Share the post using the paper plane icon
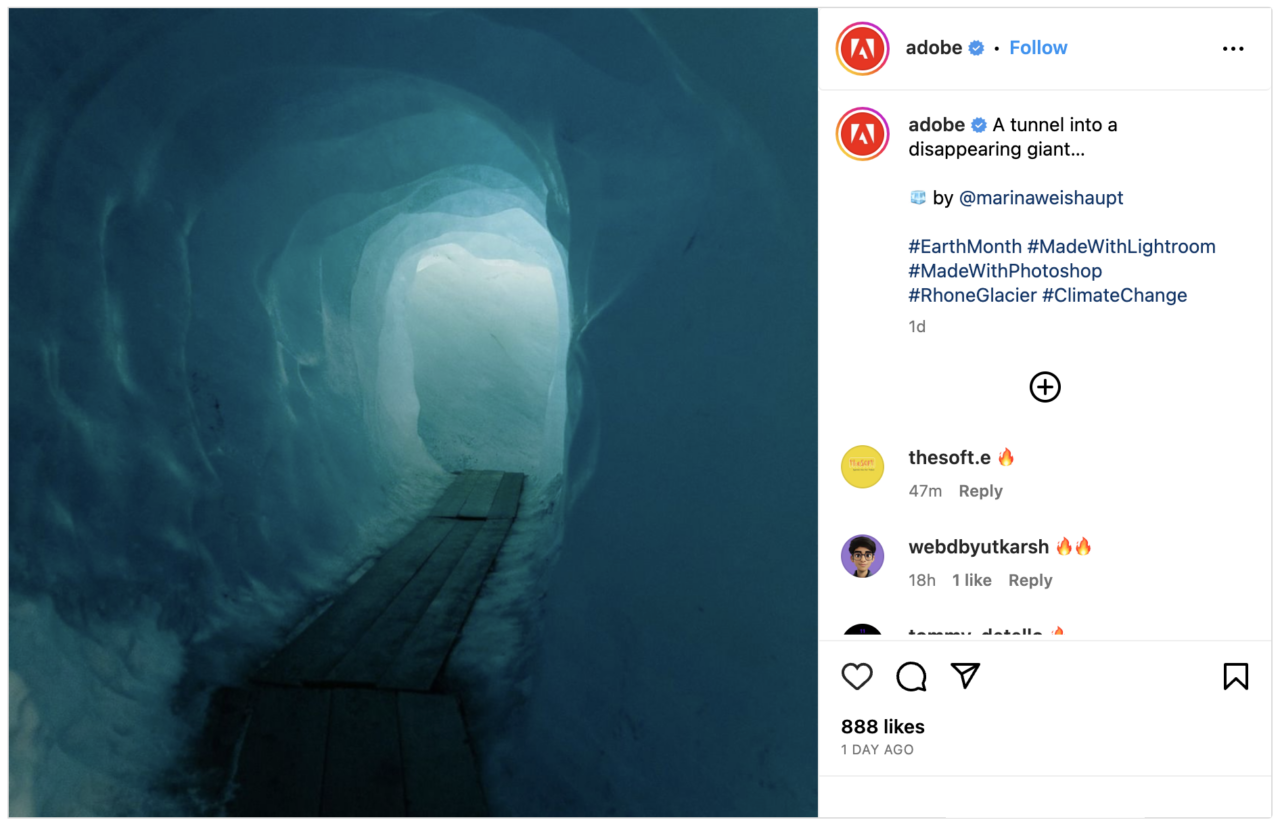 (963, 677)
